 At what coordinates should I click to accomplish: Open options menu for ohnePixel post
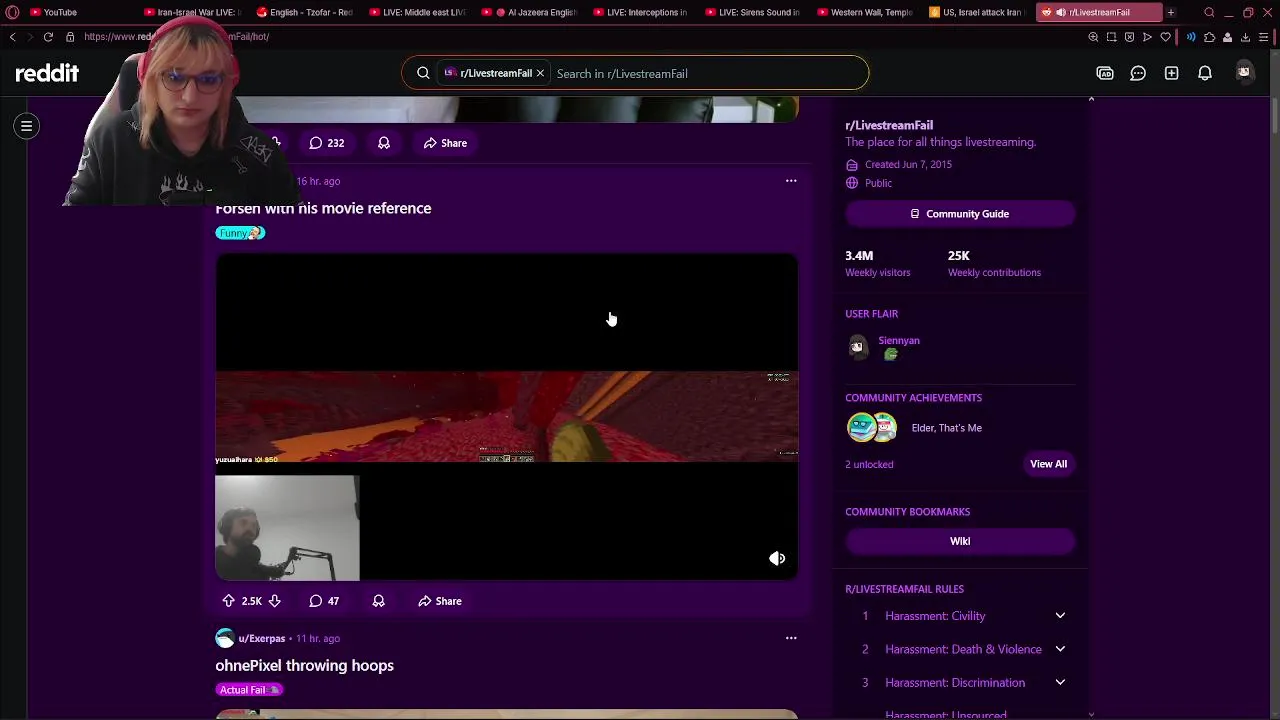[791, 638]
